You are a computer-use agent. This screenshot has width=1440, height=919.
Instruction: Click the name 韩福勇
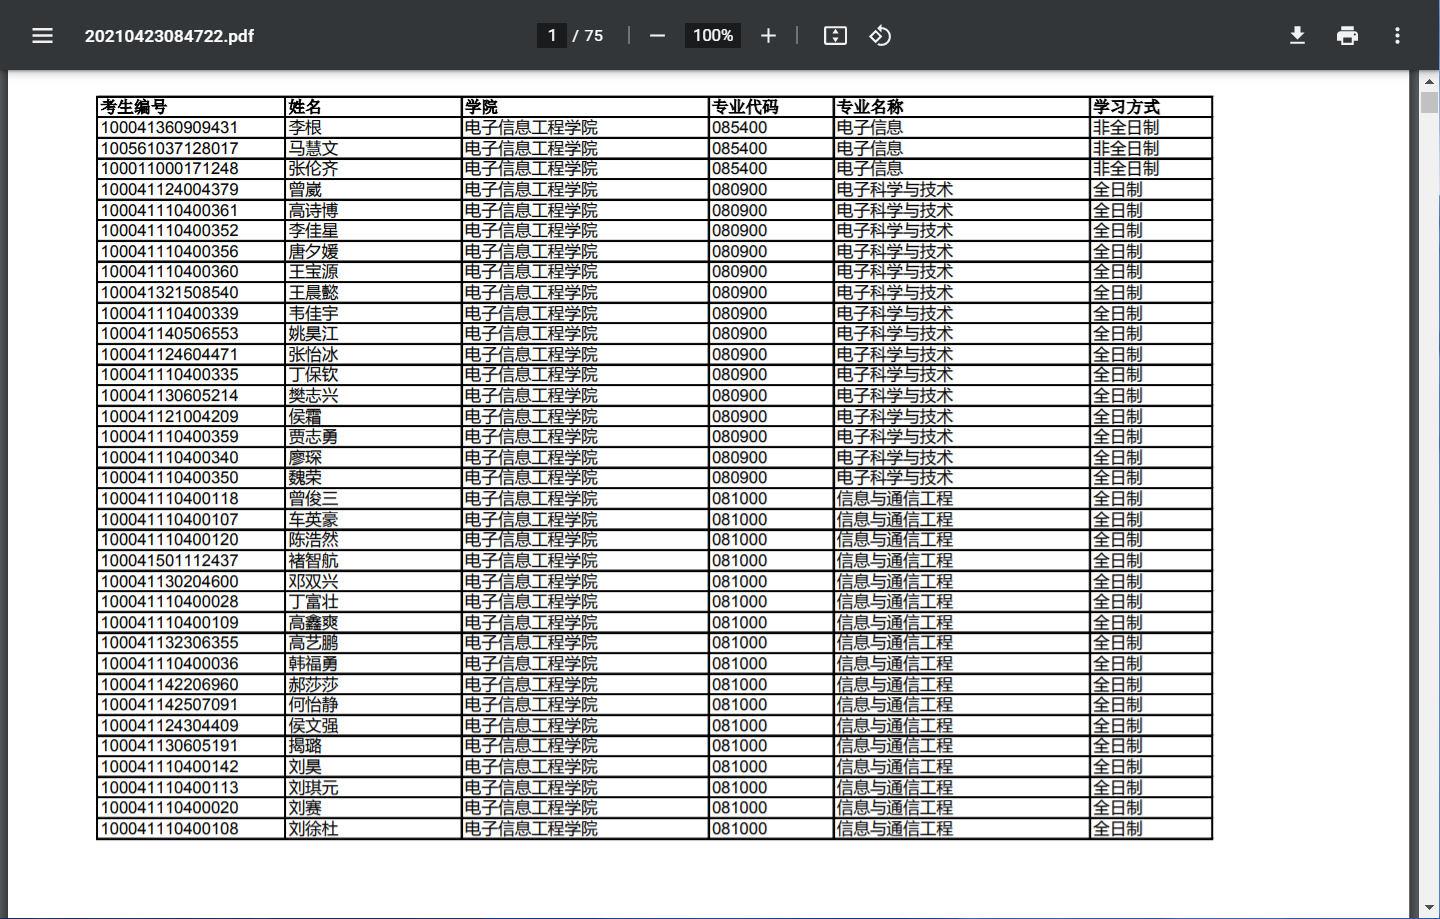click(313, 664)
